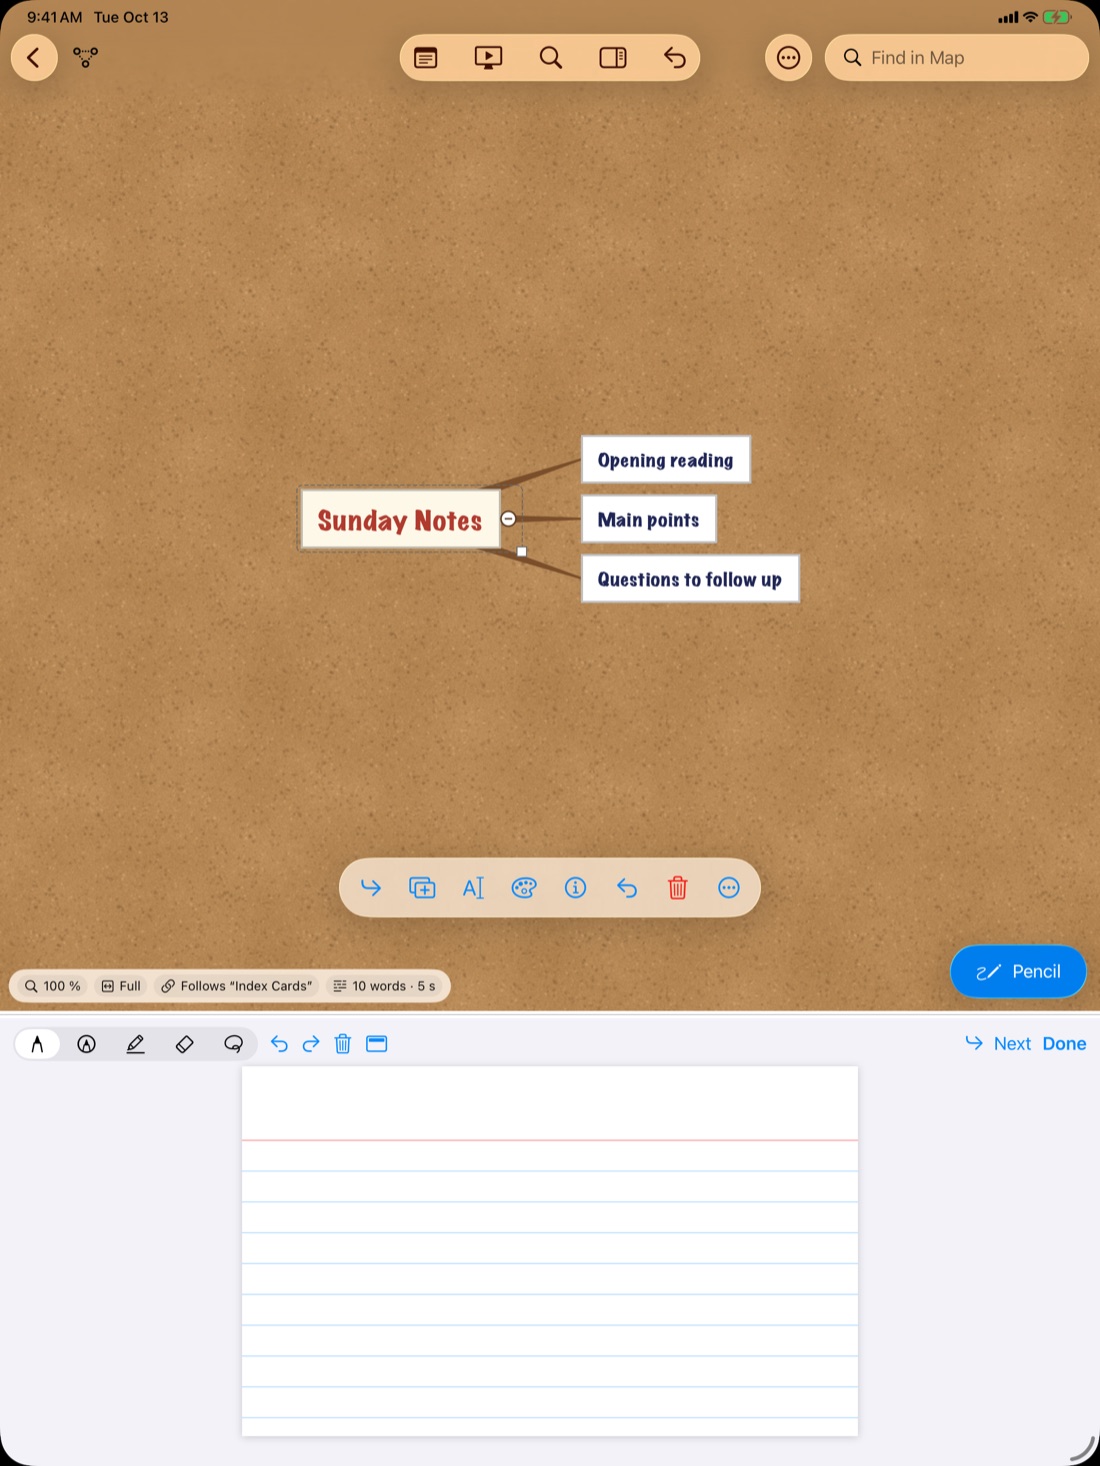The height and width of the screenshot is (1466, 1100).
Task: Show node info from the floating toolbar
Action: [x=575, y=888]
